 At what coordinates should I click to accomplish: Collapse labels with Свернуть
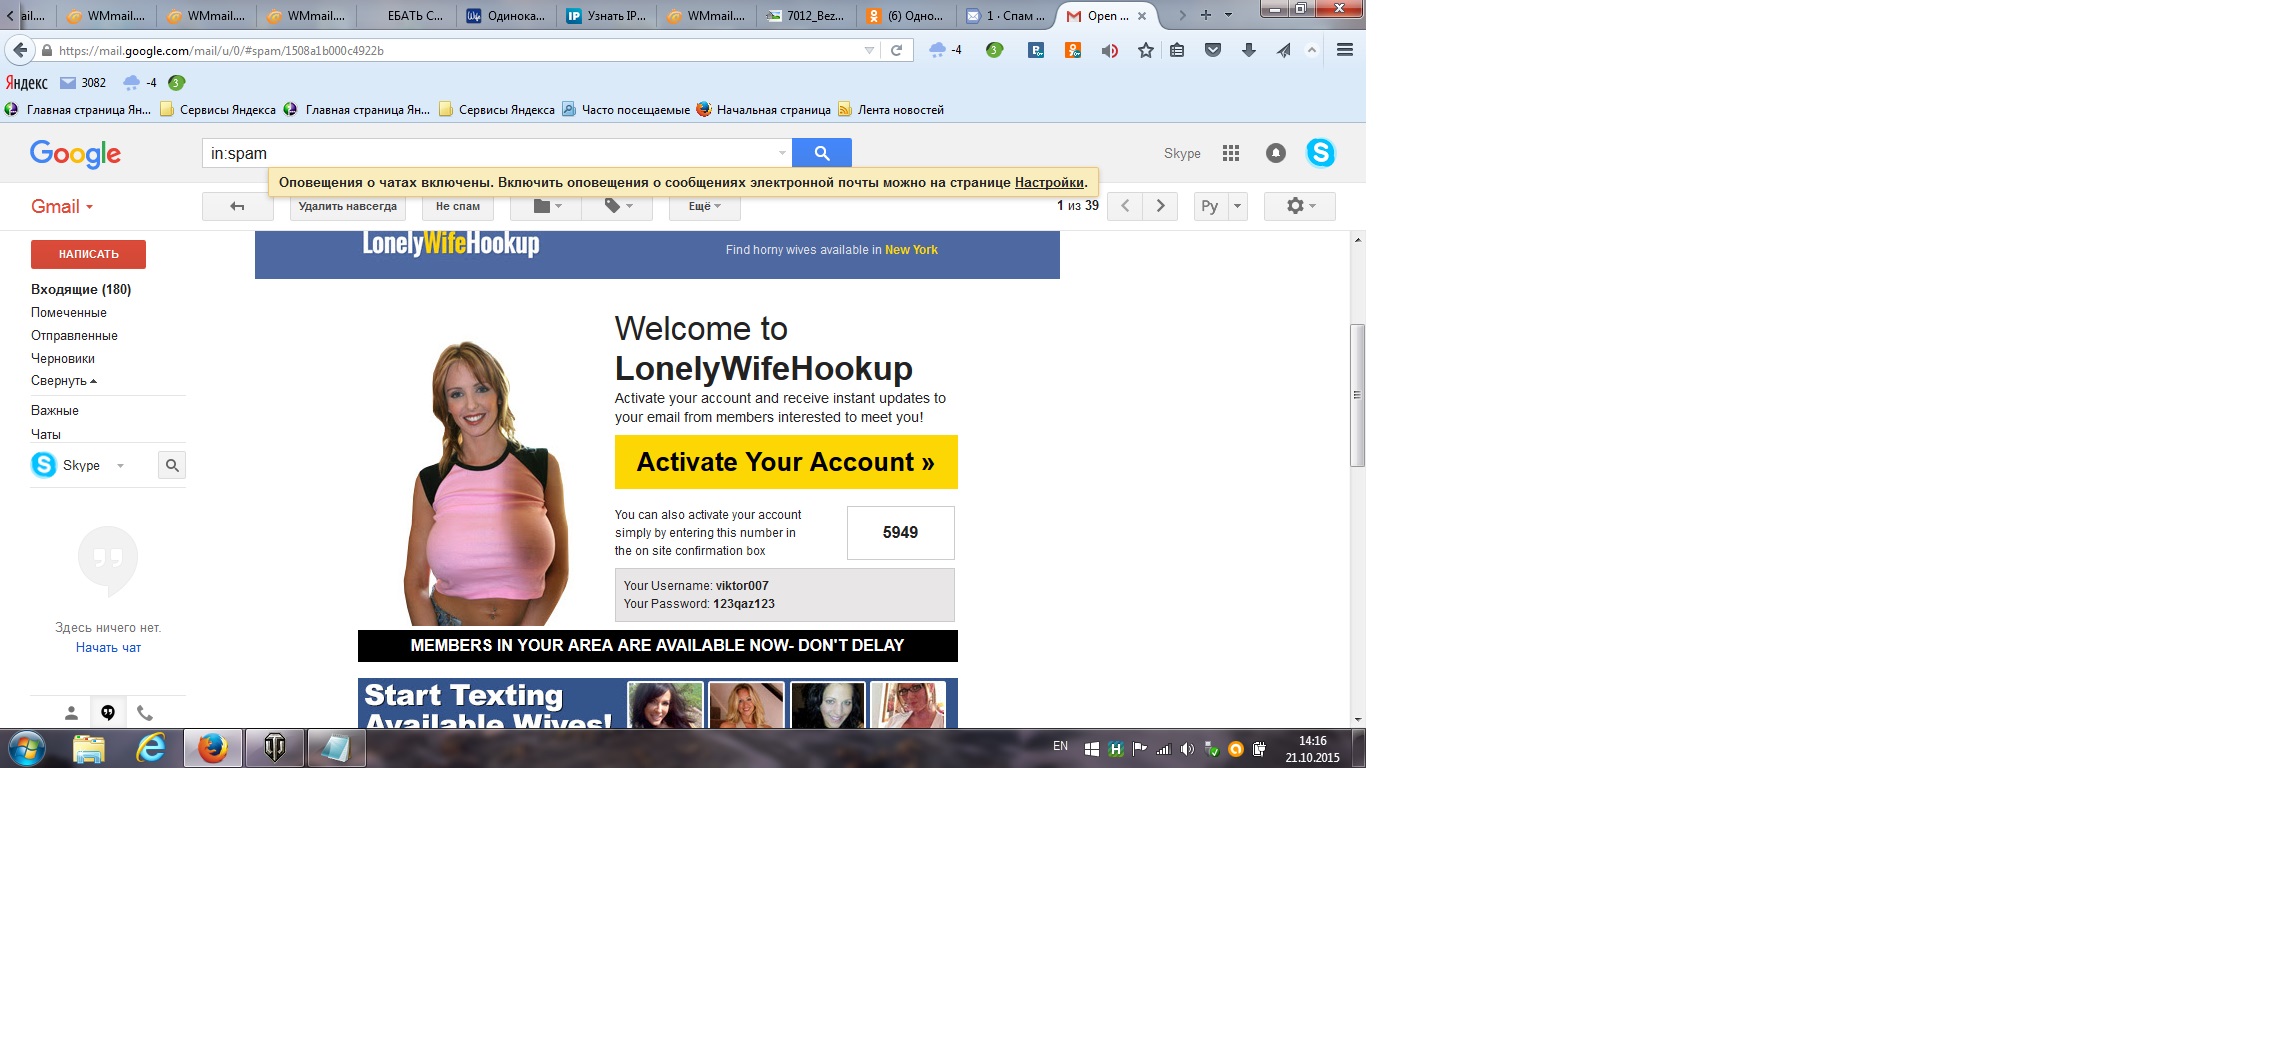(64, 381)
